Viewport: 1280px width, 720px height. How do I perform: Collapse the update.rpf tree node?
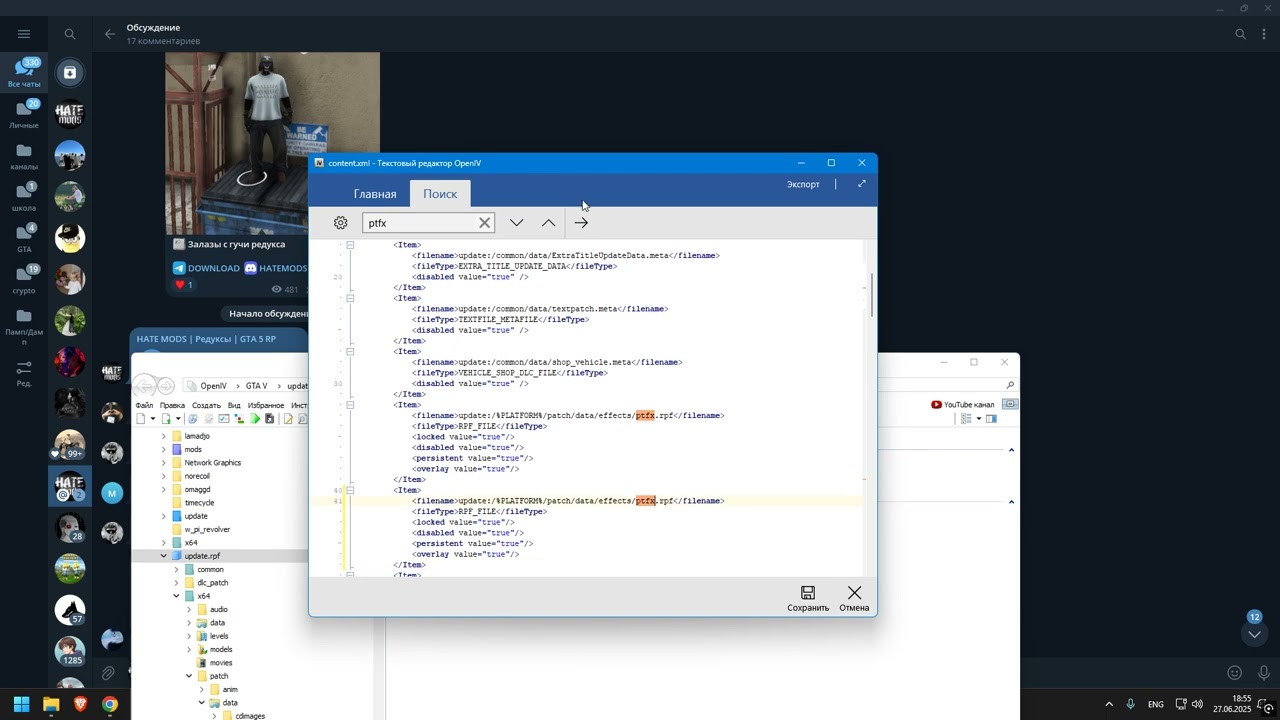pos(164,556)
